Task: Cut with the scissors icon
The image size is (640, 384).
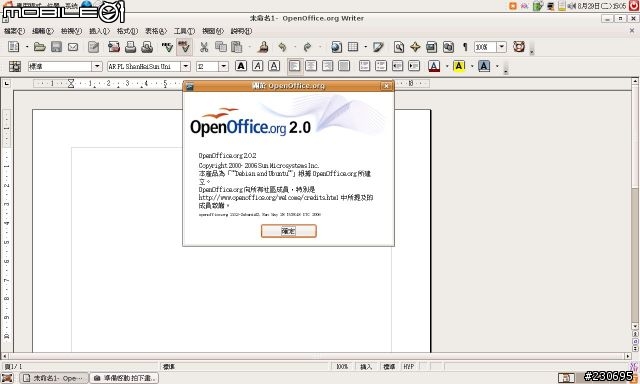Action: (x=204, y=47)
